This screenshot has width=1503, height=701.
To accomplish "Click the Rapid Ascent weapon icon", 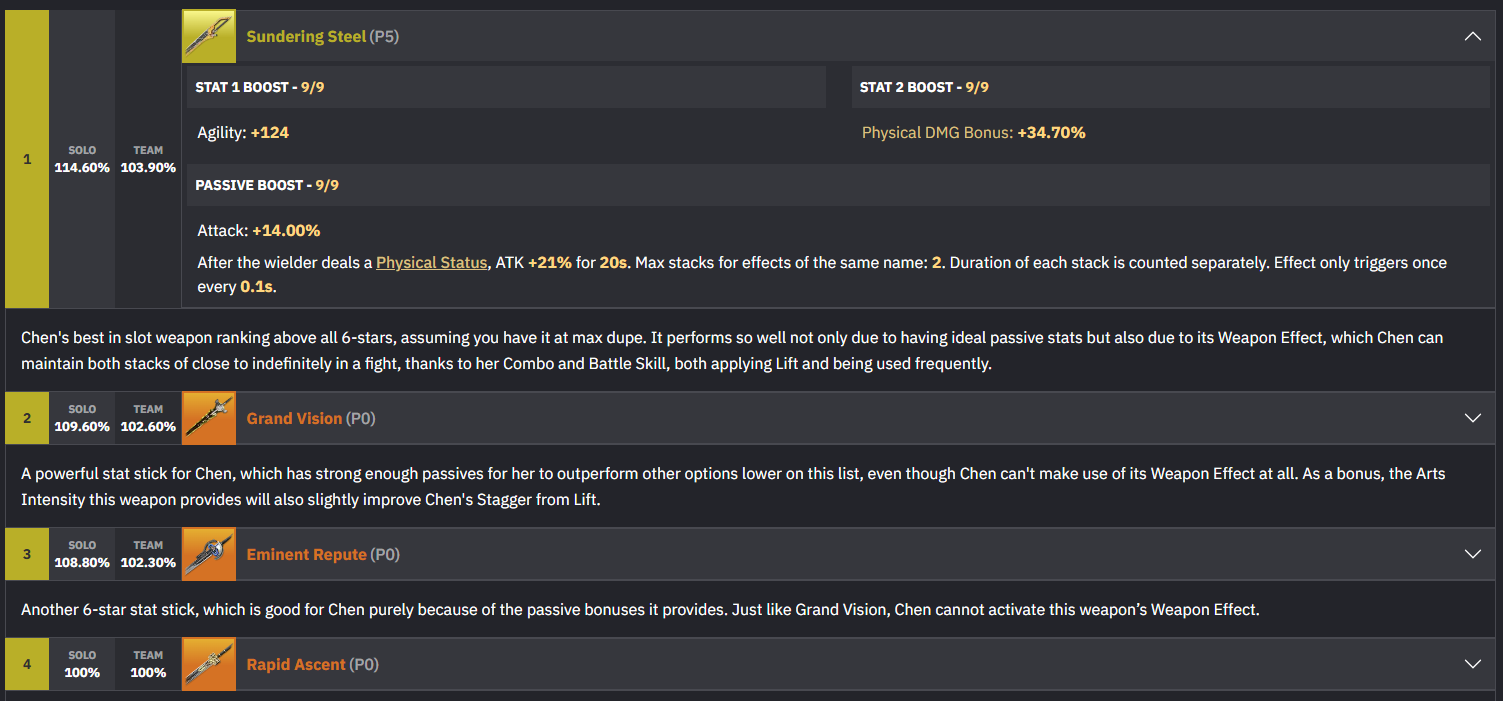I will [x=208, y=664].
